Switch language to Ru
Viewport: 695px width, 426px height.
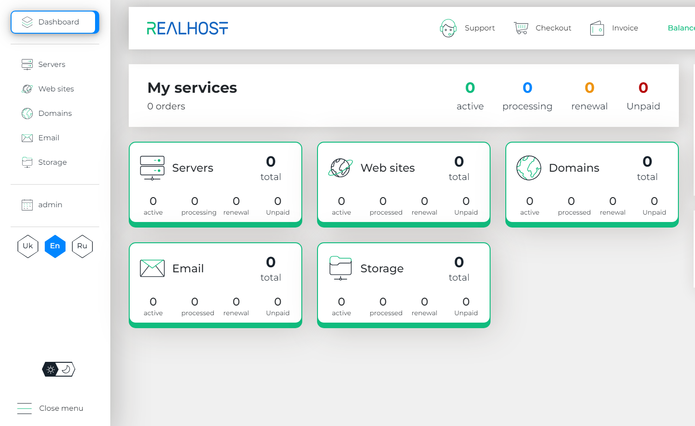[x=82, y=246]
